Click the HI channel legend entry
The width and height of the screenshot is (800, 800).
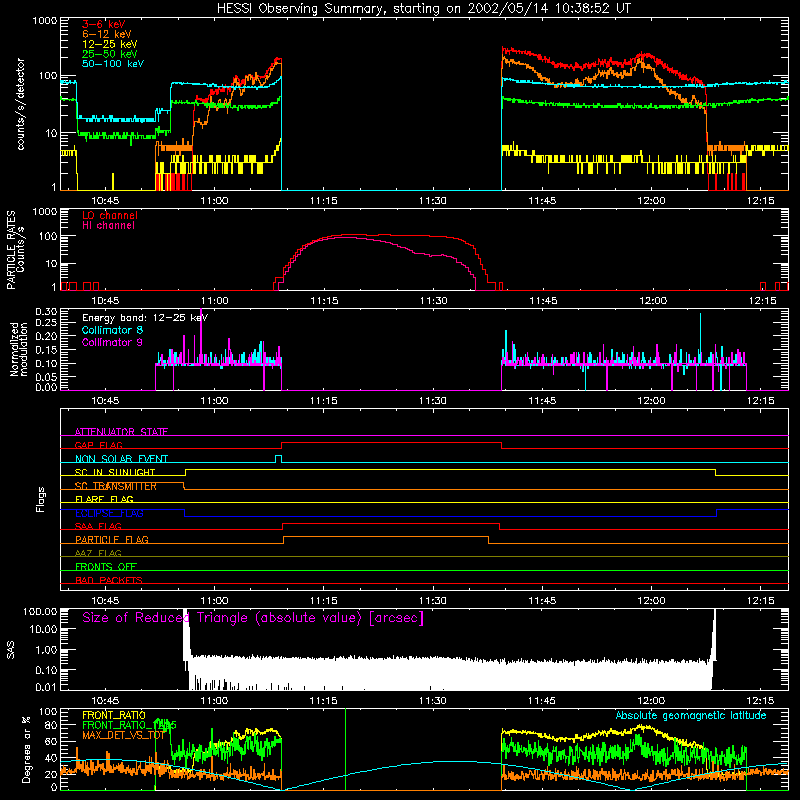pos(108,225)
